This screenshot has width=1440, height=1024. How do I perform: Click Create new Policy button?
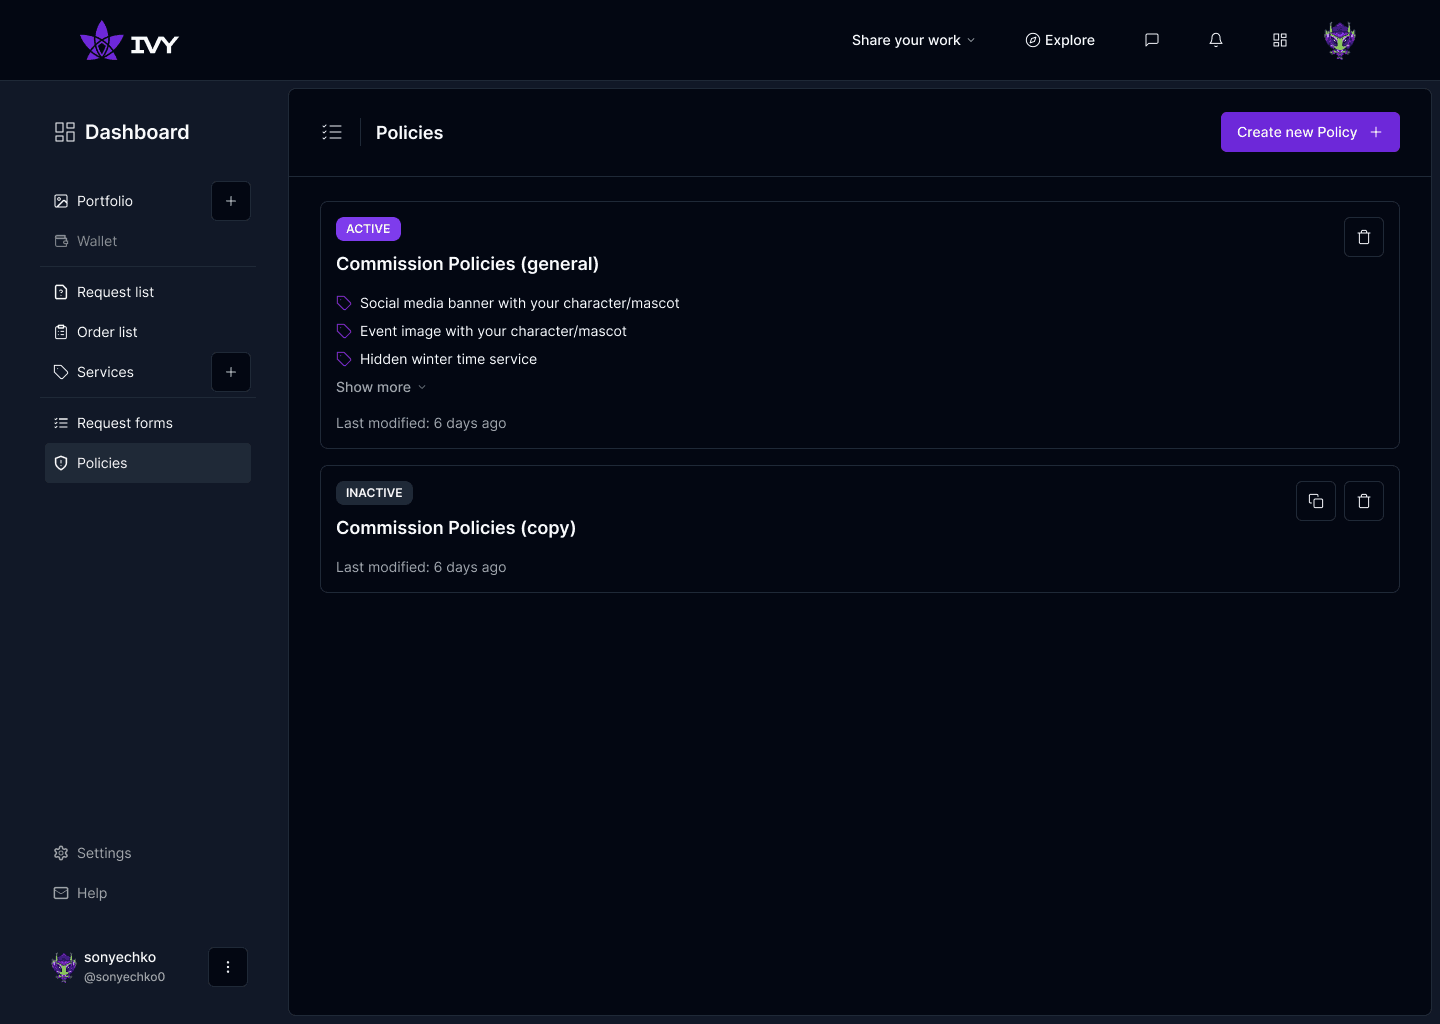click(1310, 132)
